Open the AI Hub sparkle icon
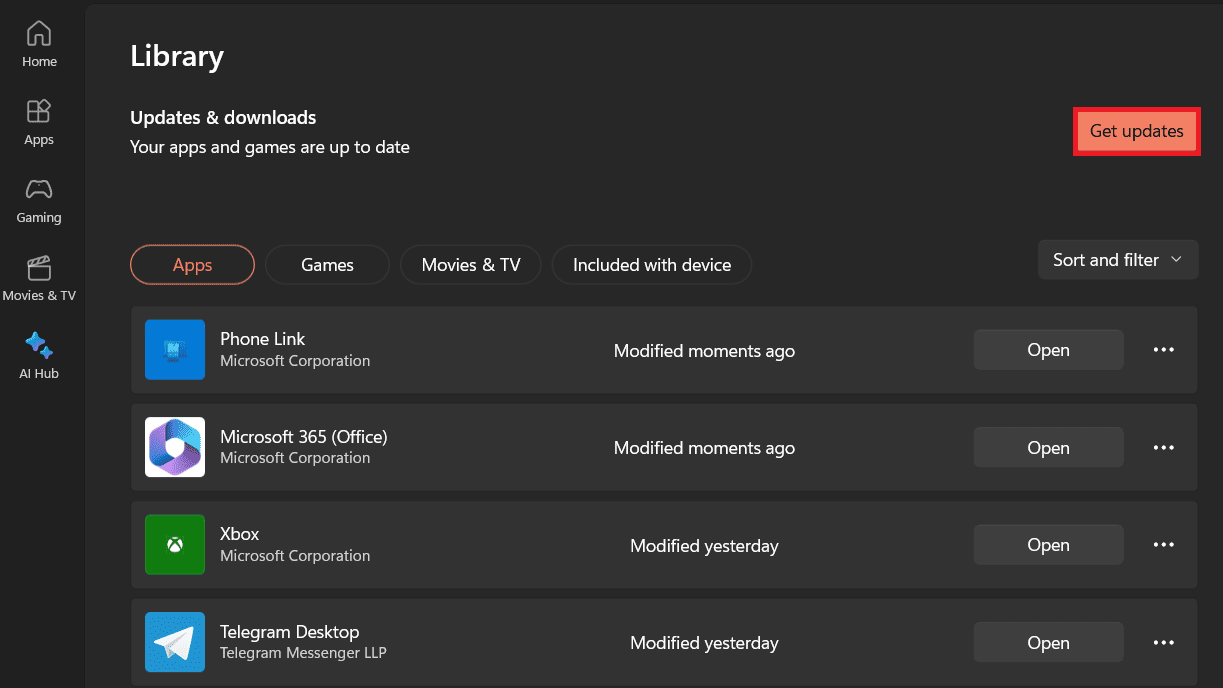Screen dimensions: 1223x688 click(39, 345)
